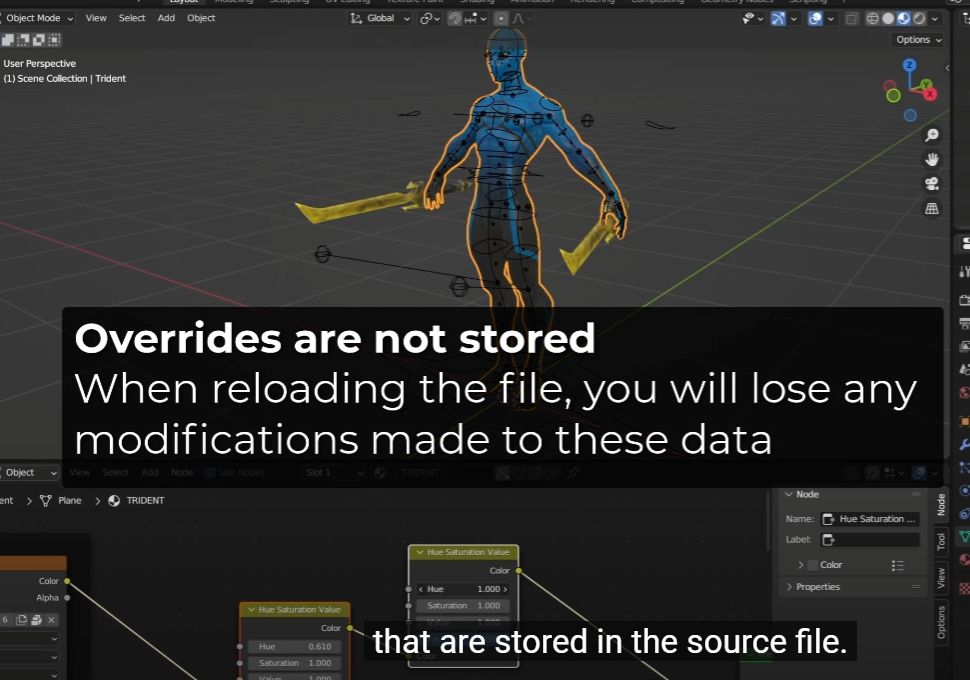Open selectability and visibility dropdown
Screen dimensions: 970x680
[x=753, y=19]
